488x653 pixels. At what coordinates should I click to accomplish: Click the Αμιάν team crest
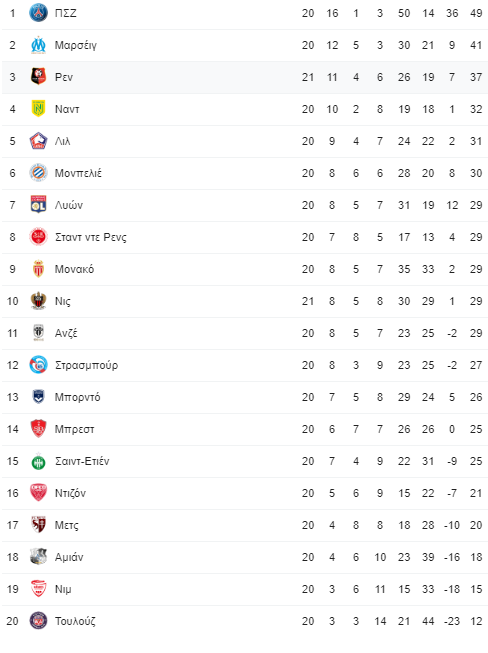click(38, 557)
